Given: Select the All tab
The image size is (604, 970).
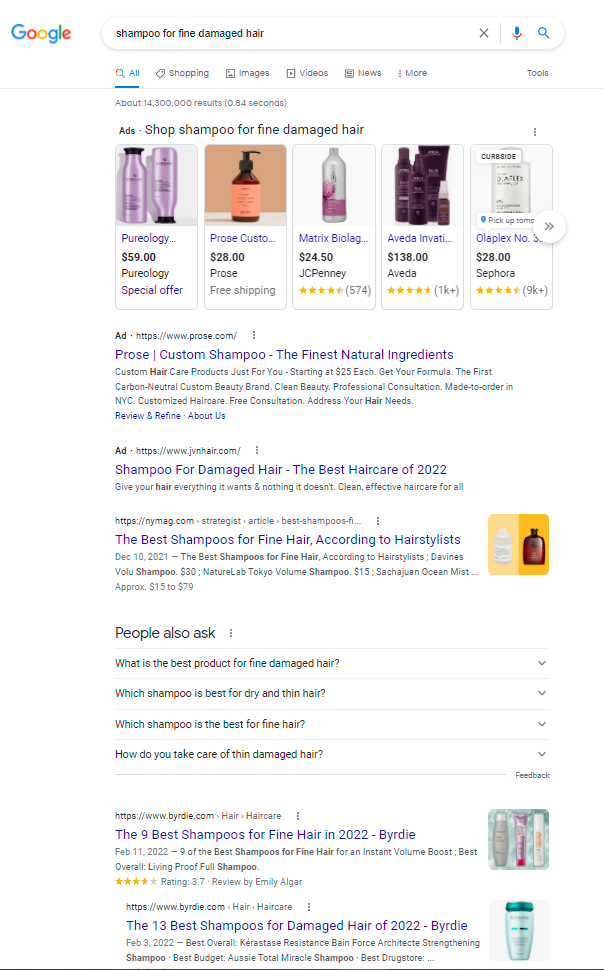Looking at the screenshot, I should 127,73.
